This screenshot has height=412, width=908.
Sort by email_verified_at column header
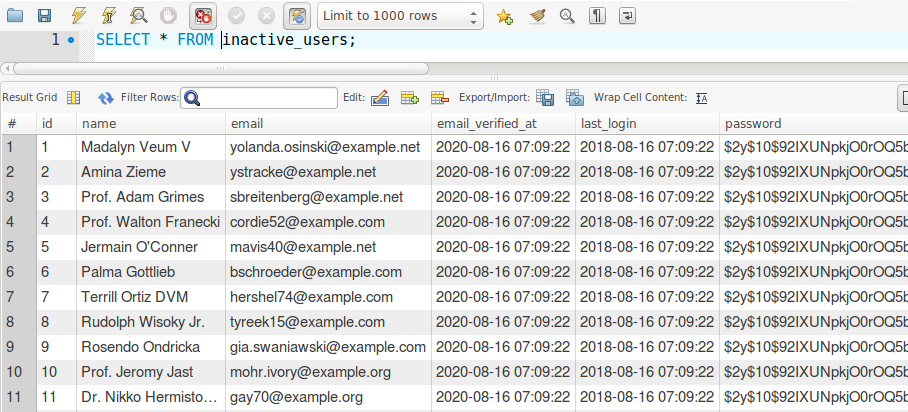pos(503,123)
